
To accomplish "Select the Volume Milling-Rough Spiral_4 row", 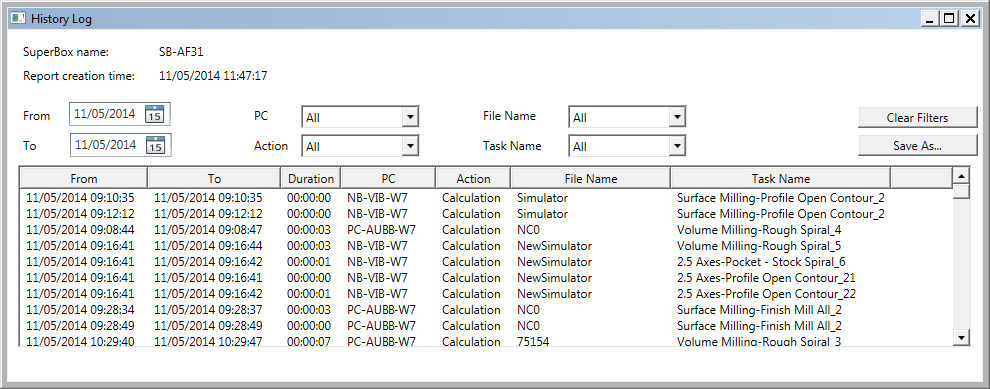I will coord(486,230).
